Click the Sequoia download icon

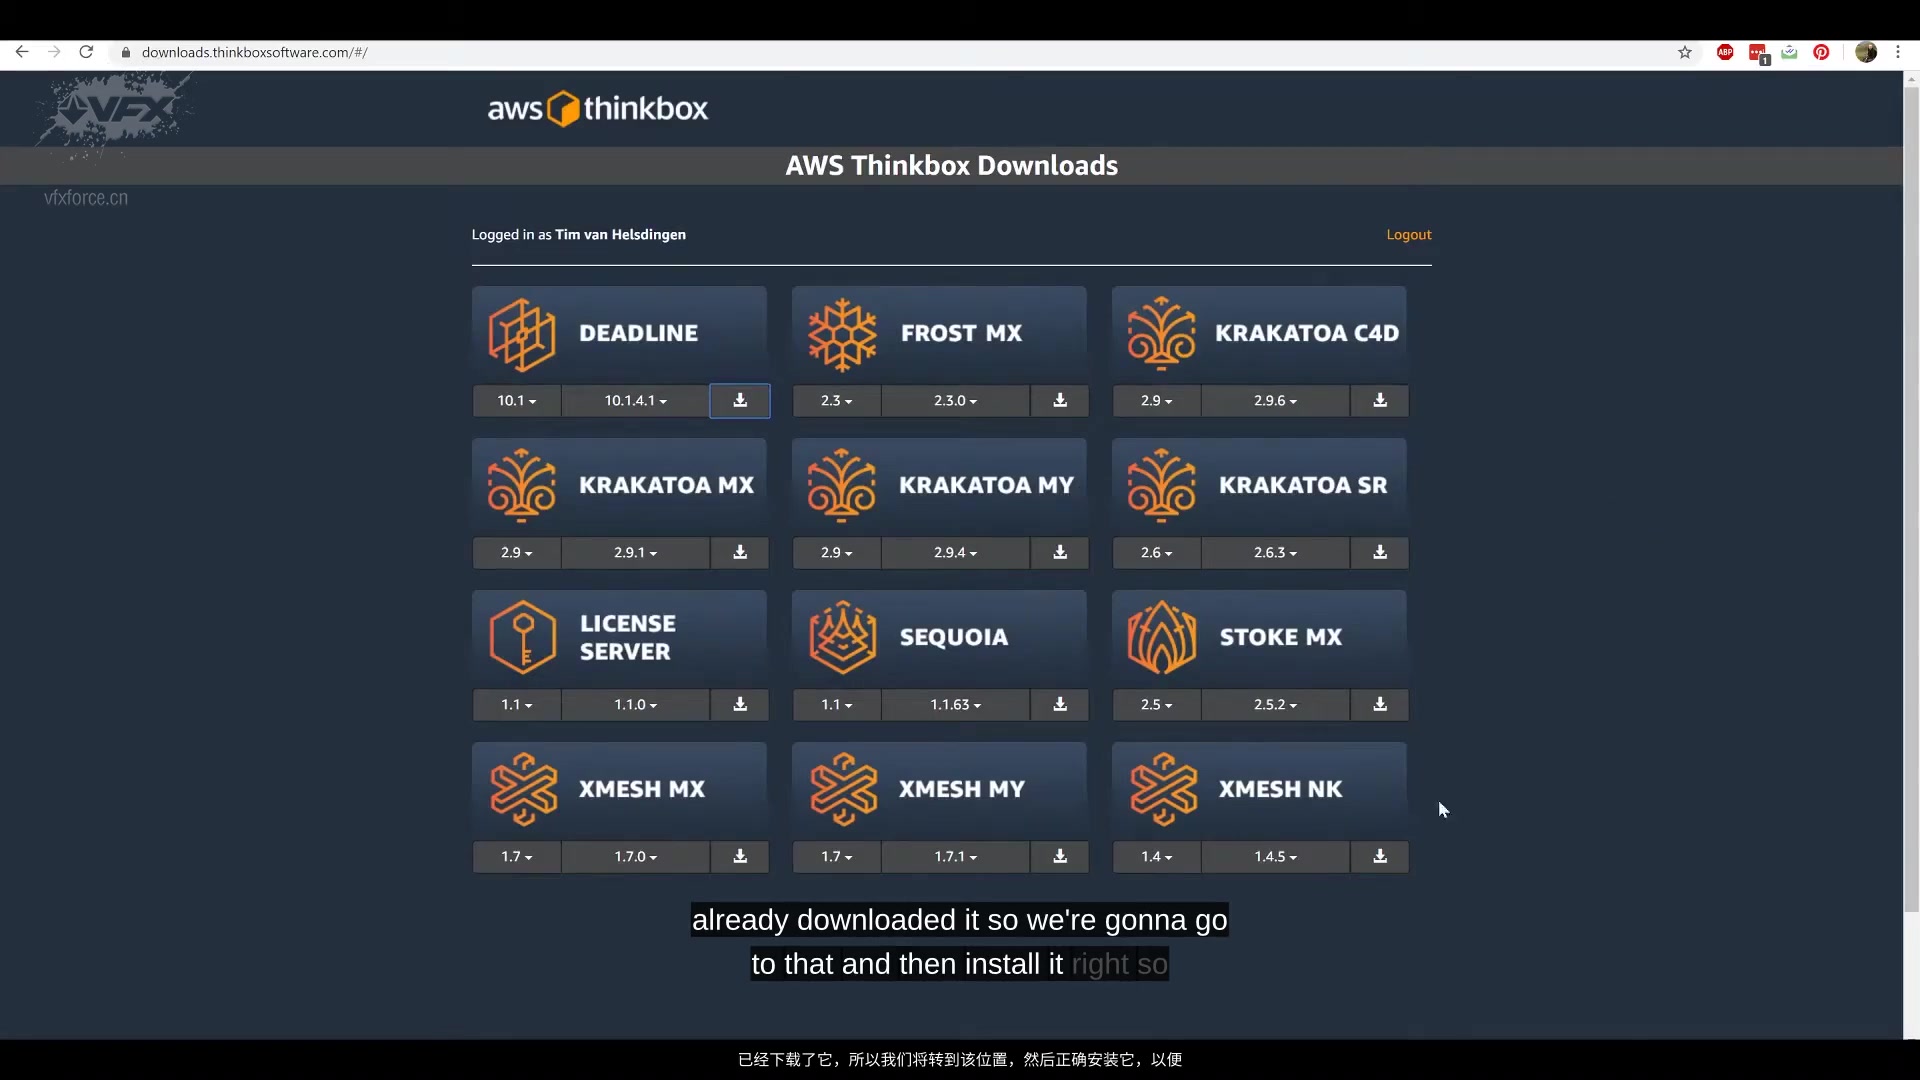pyautogui.click(x=1060, y=705)
